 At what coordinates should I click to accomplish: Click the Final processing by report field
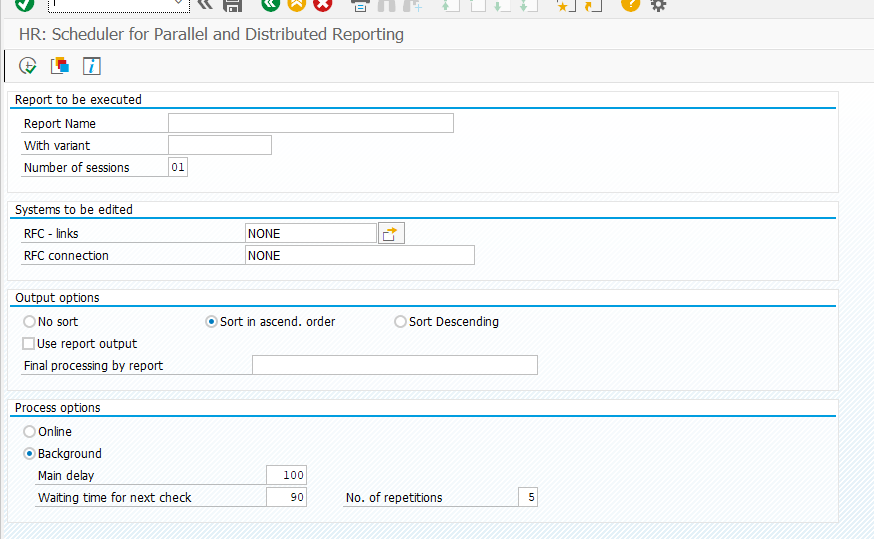coord(394,366)
